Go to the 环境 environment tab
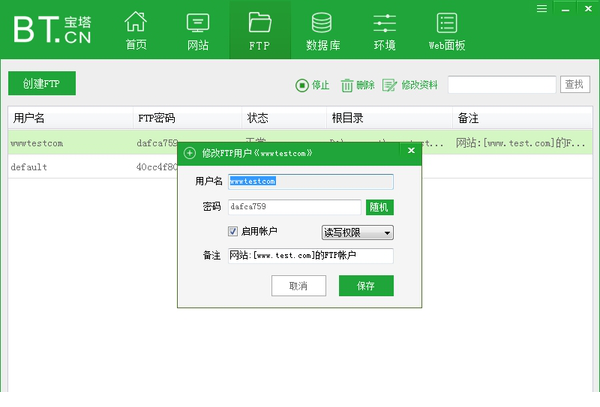The image size is (600, 407). [385, 31]
